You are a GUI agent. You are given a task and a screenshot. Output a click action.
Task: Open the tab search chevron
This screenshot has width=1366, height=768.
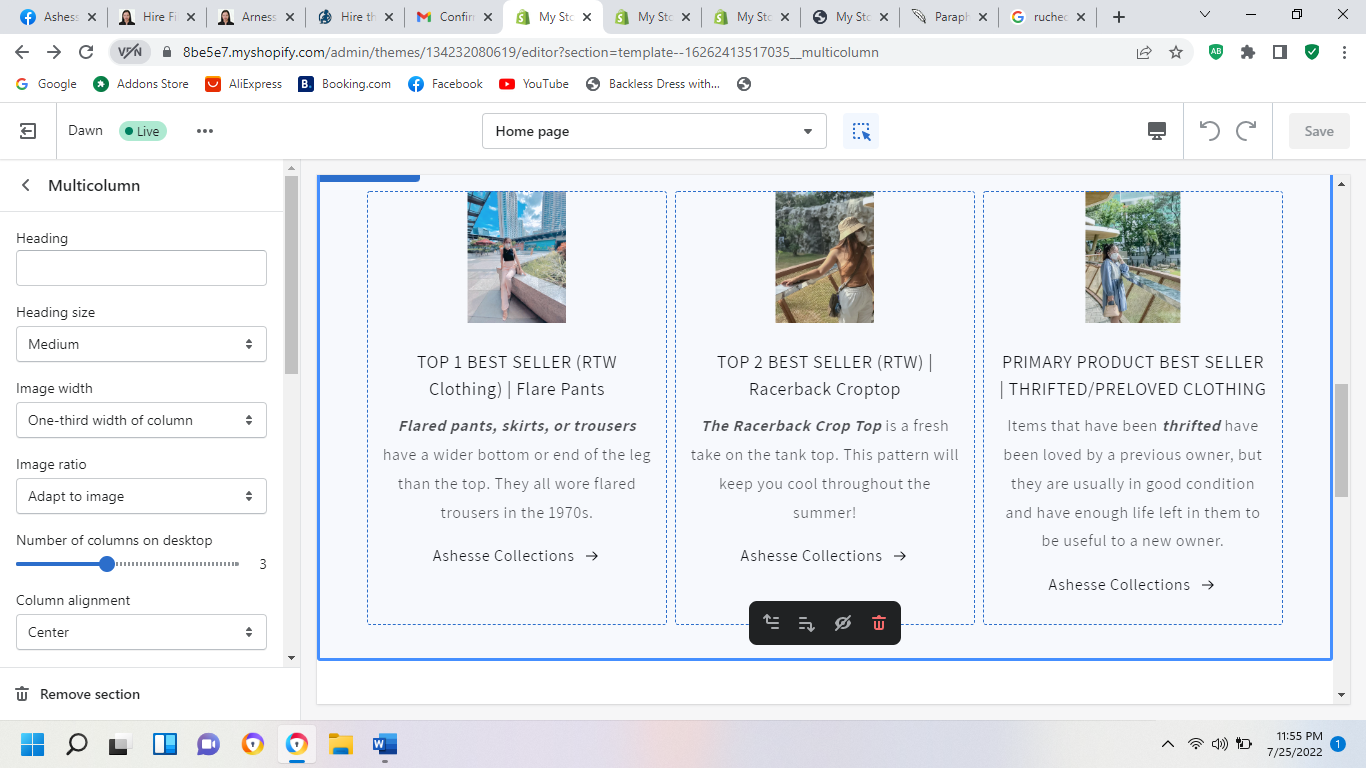pyautogui.click(x=1204, y=15)
